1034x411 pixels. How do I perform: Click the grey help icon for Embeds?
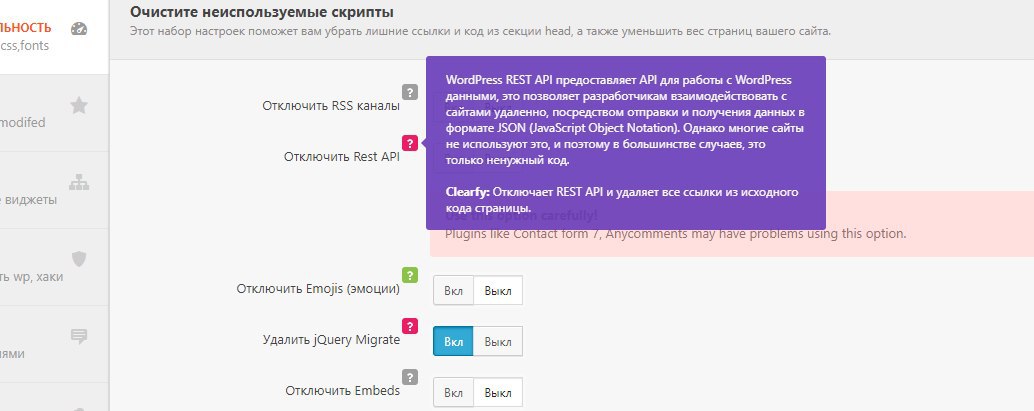click(x=409, y=376)
